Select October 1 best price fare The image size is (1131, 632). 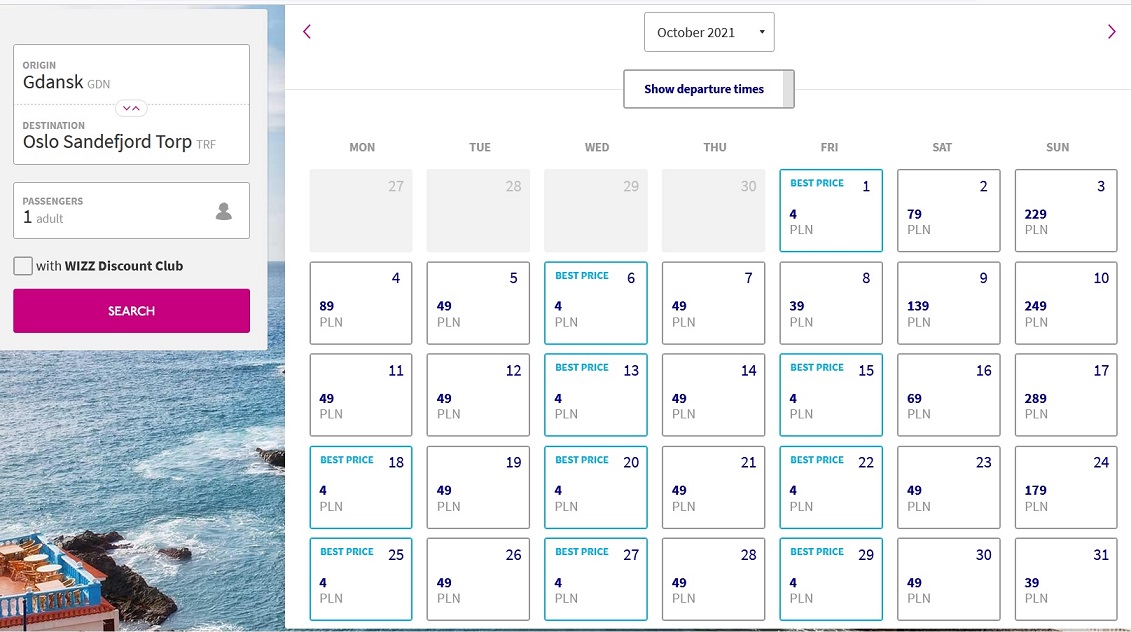point(831,211)
